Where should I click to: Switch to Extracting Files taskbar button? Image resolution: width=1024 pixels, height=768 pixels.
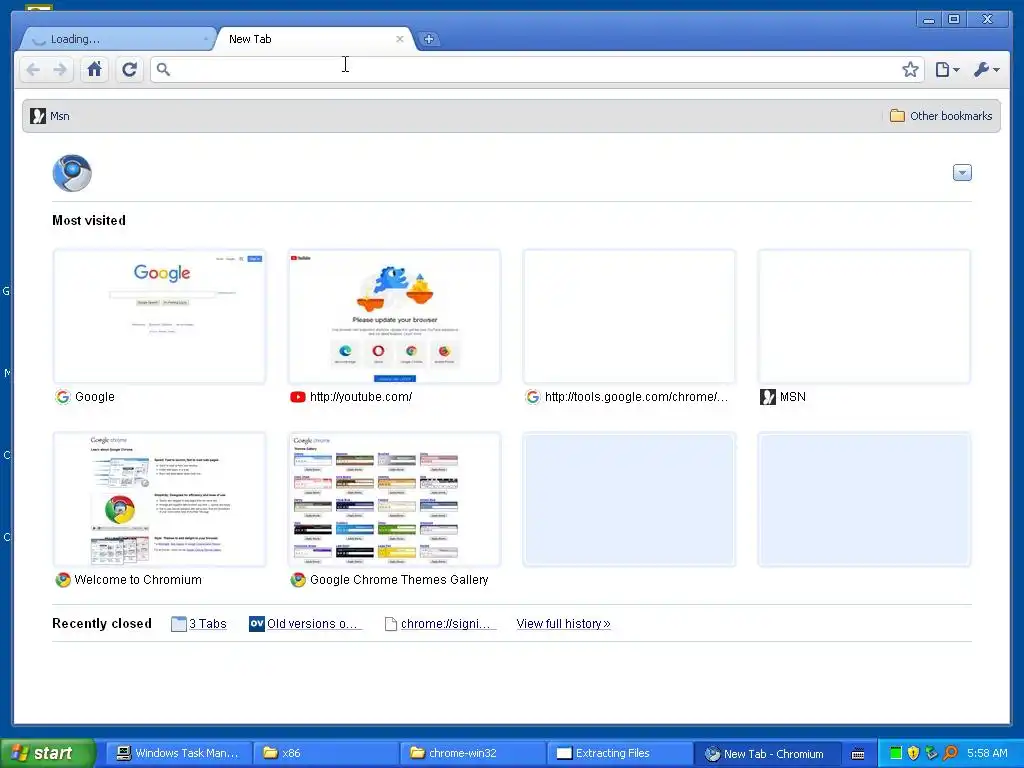[620, 753]
